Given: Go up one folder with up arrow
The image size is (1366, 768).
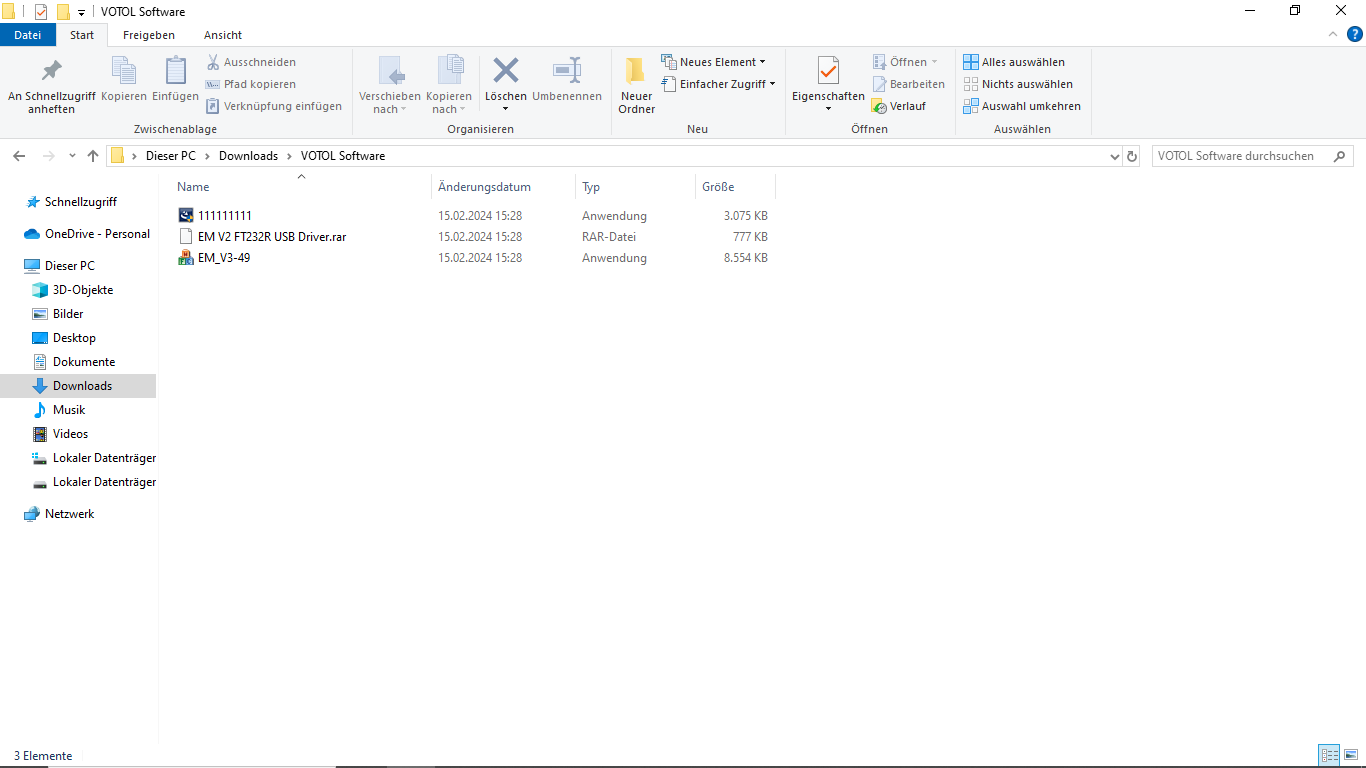Looking at the screenshot, I should [x=93, y=156].
